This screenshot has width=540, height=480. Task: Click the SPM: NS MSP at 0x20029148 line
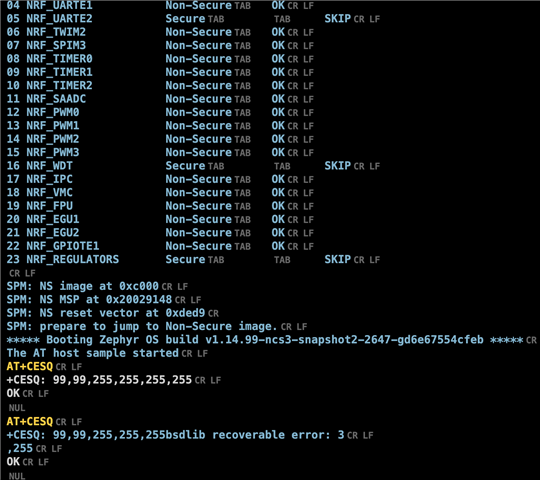[89, 300]
